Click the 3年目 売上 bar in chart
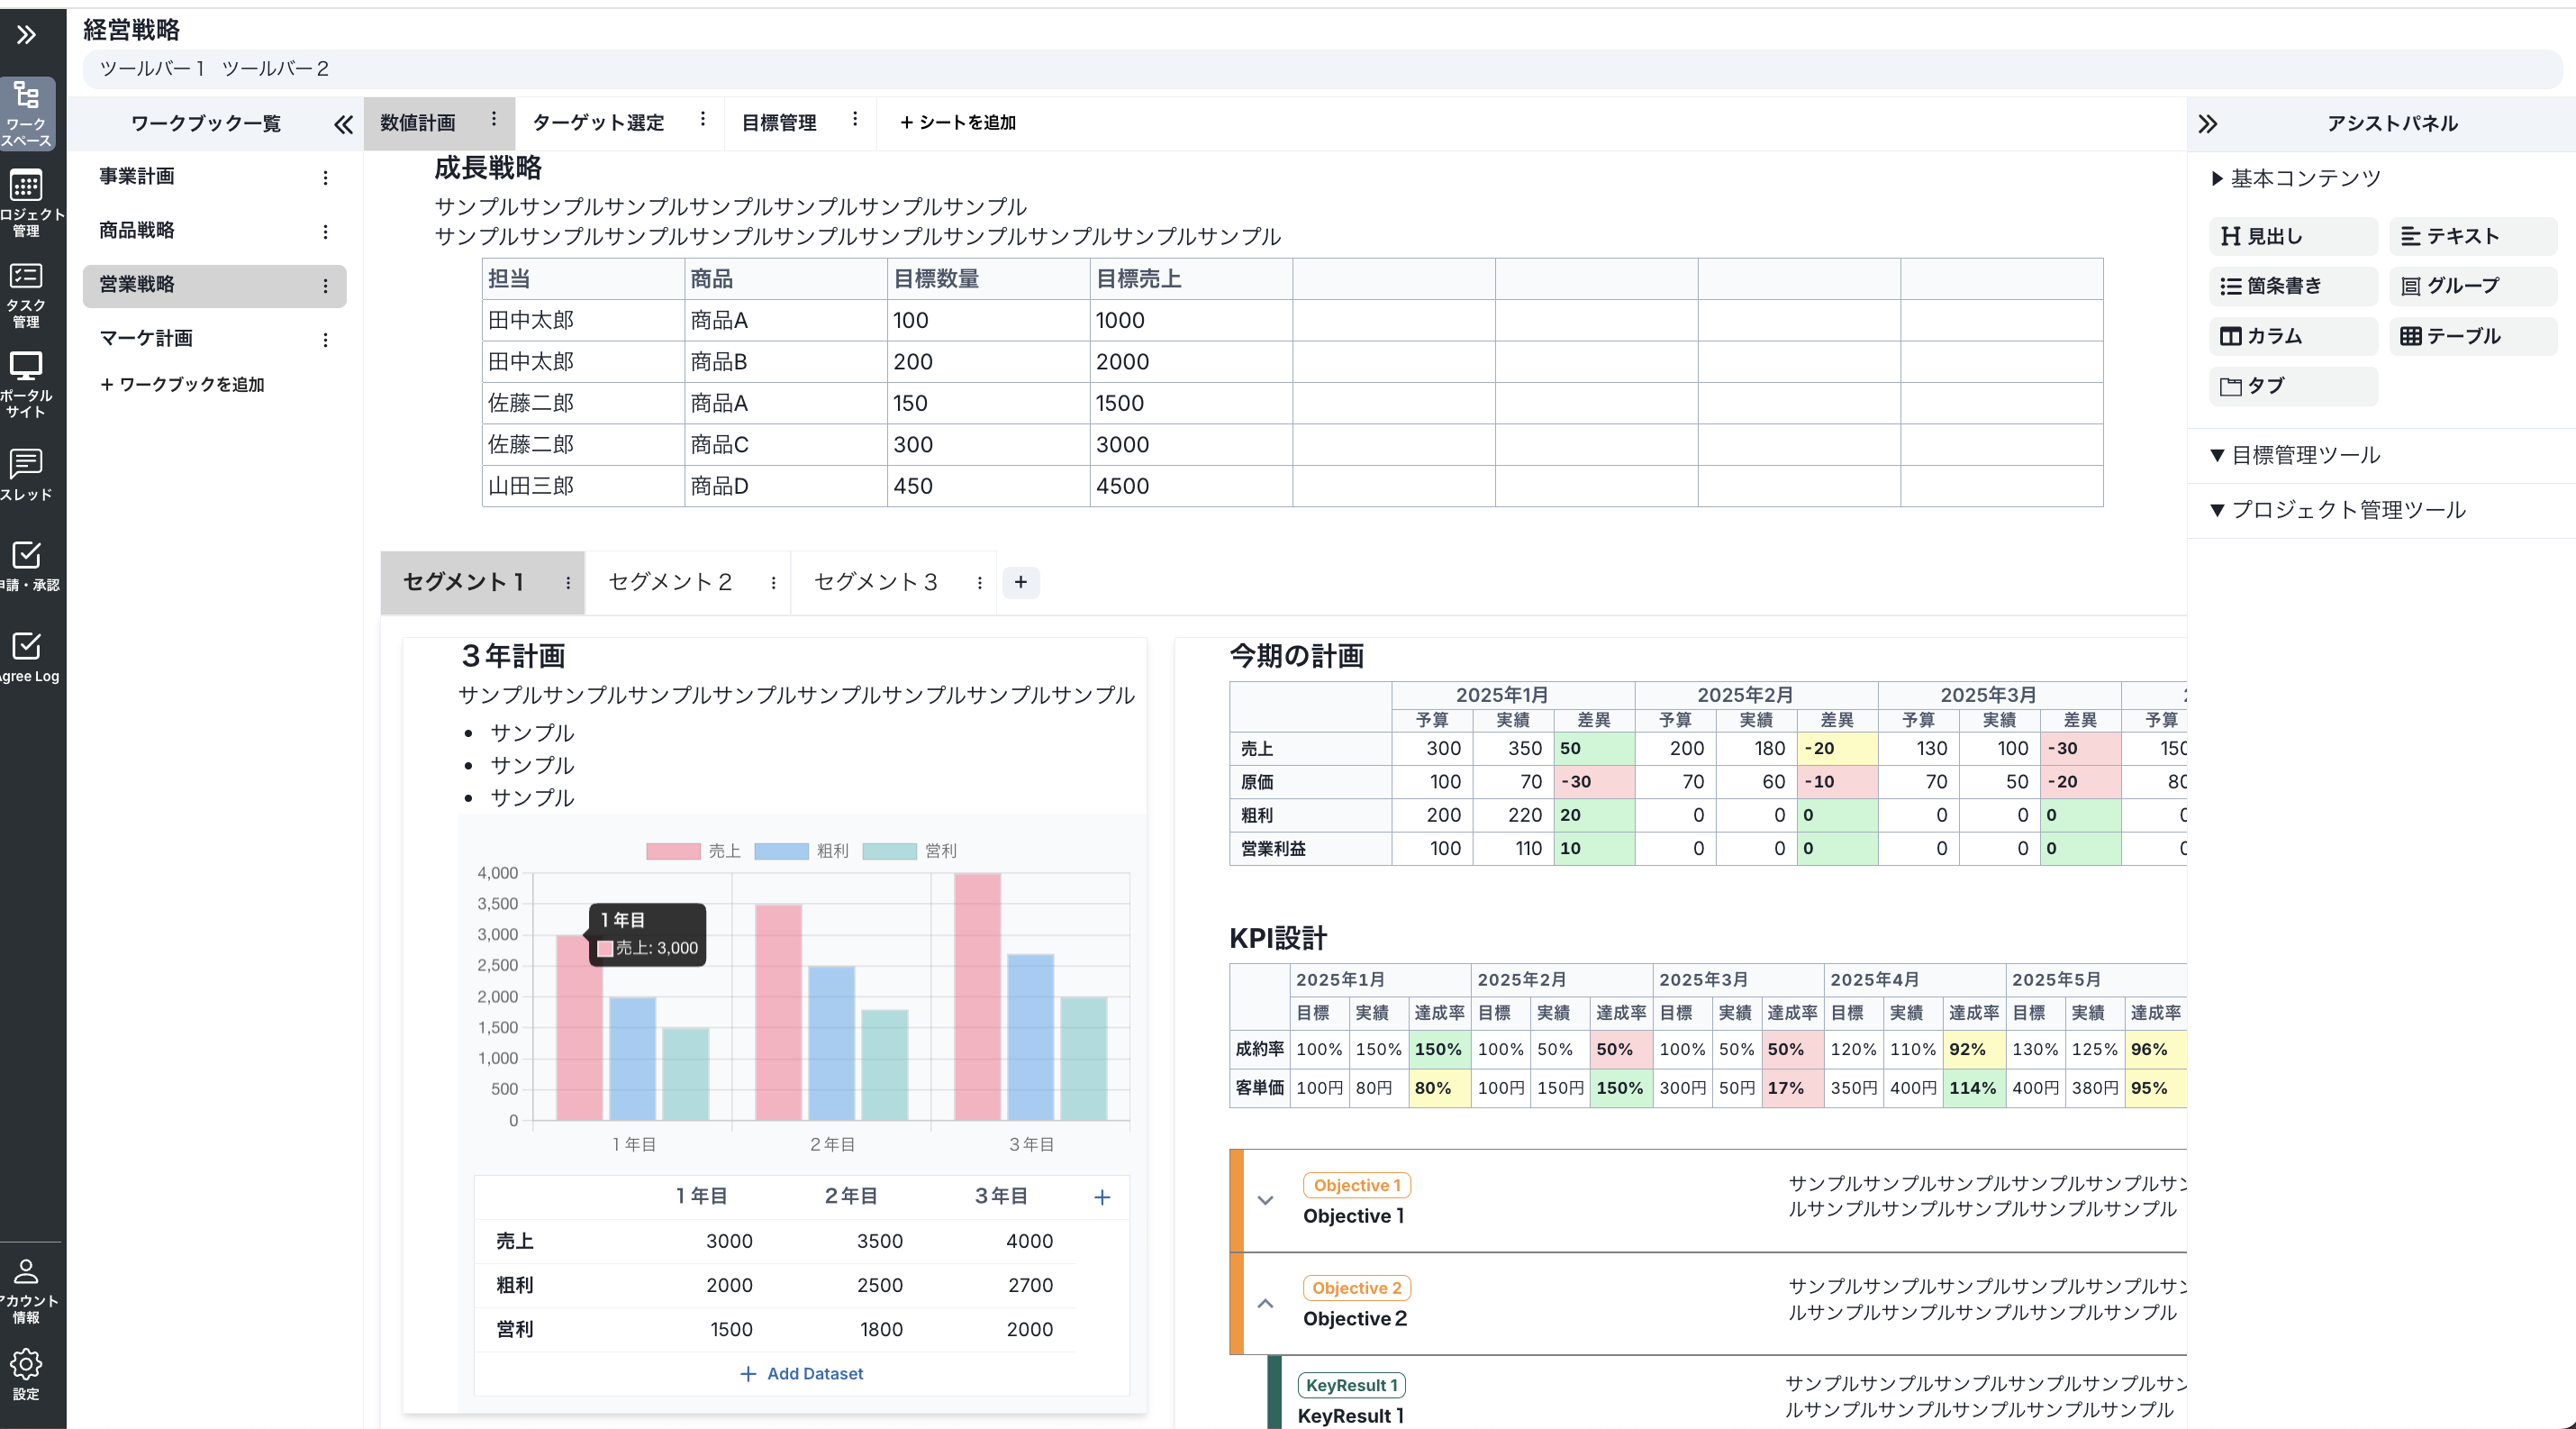Screen dimensions: 2576x1429 click(977, 997)
